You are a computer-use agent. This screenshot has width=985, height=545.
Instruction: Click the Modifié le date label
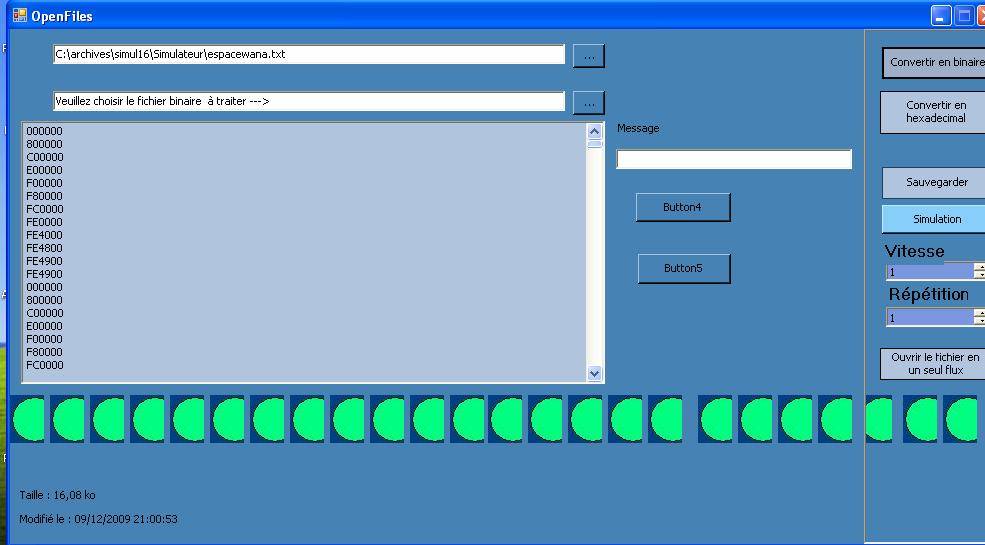point(99,519)
